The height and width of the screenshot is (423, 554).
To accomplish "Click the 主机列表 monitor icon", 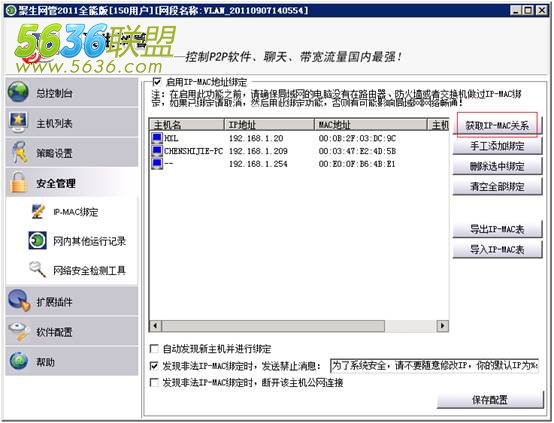I will click(18, 122).
